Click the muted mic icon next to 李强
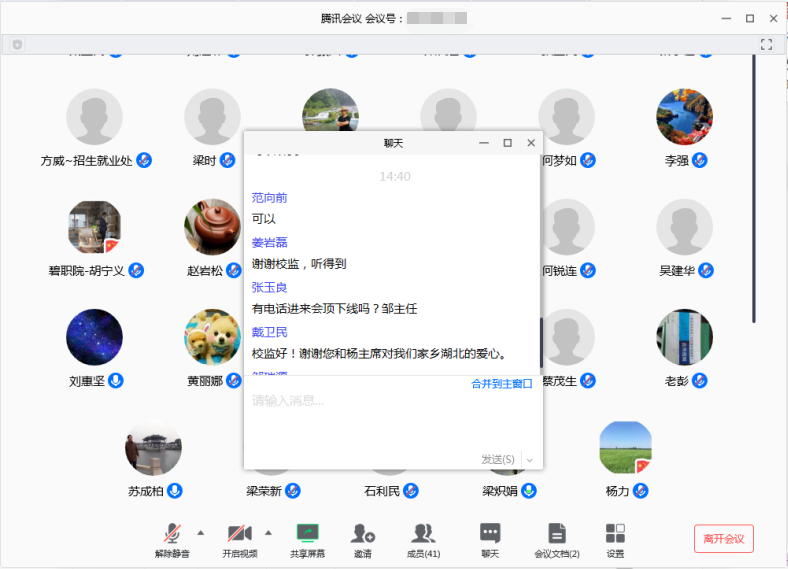Viewport: 788px width, 569px height. coord(700,160)
